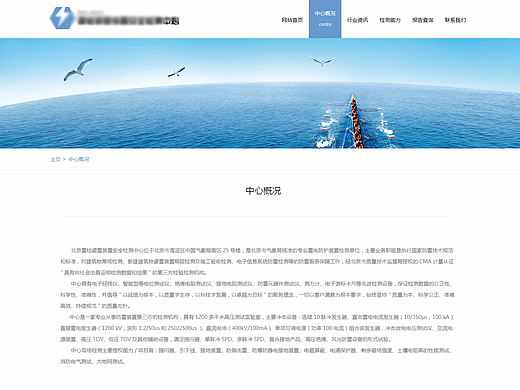Click the paragraph beginning 北京雷检避雷装置安全检测中心
Viewport: 520px width, 390px height.
coord(257,261)
